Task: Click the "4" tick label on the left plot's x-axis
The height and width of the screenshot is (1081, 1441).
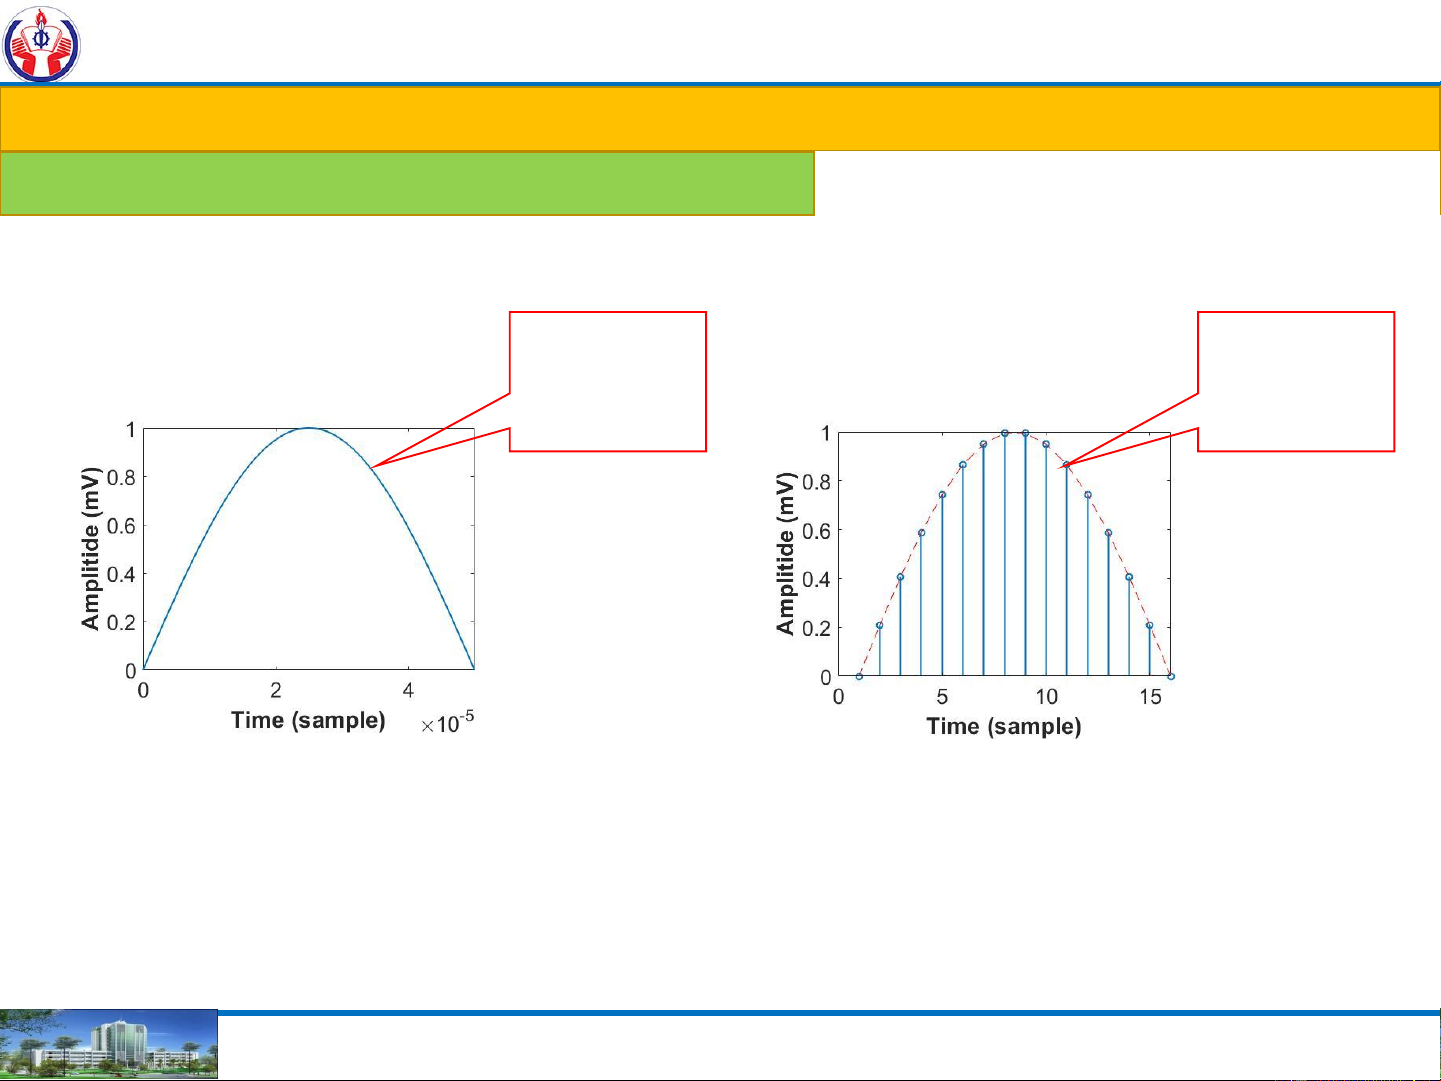Action: point(408,691)
